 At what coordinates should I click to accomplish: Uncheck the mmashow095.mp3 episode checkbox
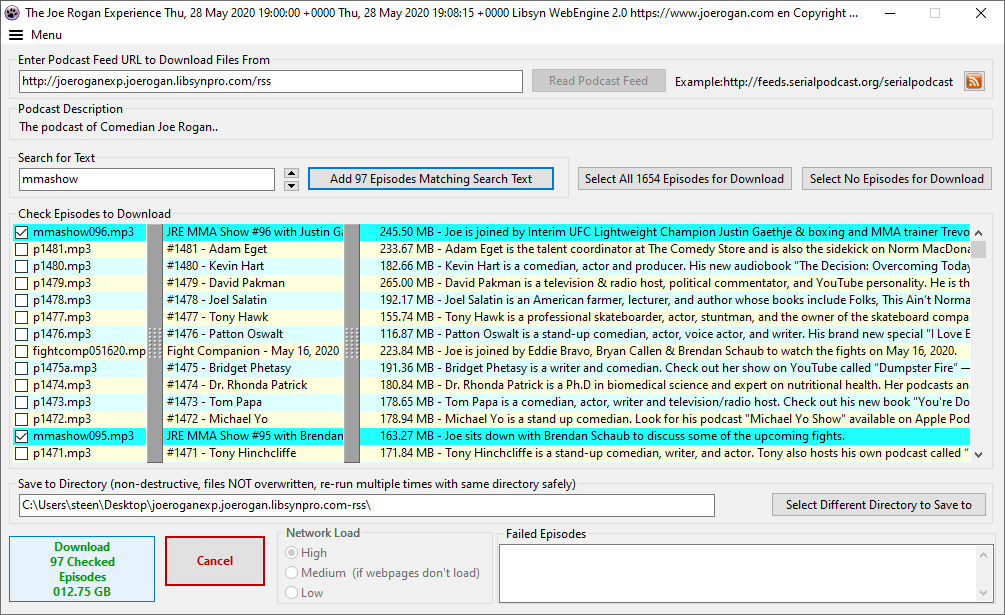click(x=21, y=436)
